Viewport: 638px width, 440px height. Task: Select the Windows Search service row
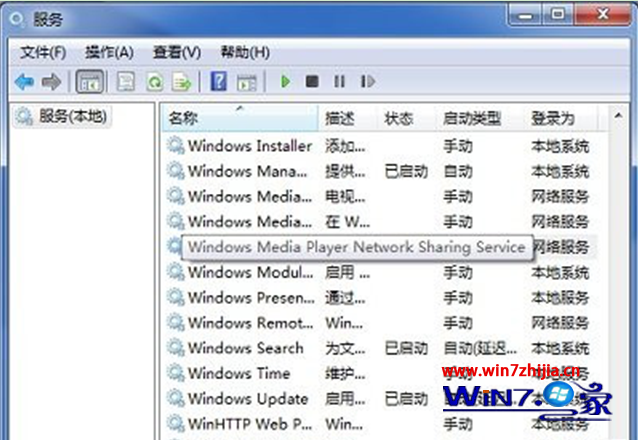(x=380, y=348)
